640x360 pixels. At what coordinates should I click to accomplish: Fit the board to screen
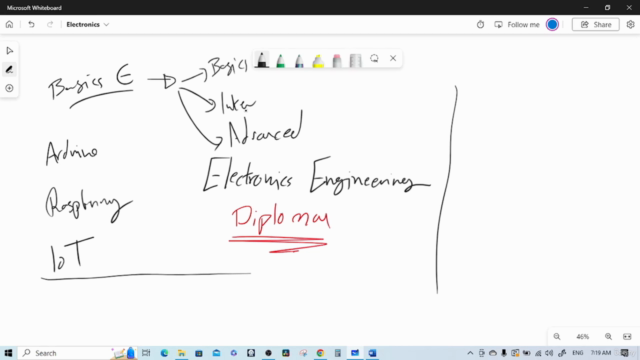(627, 337)
